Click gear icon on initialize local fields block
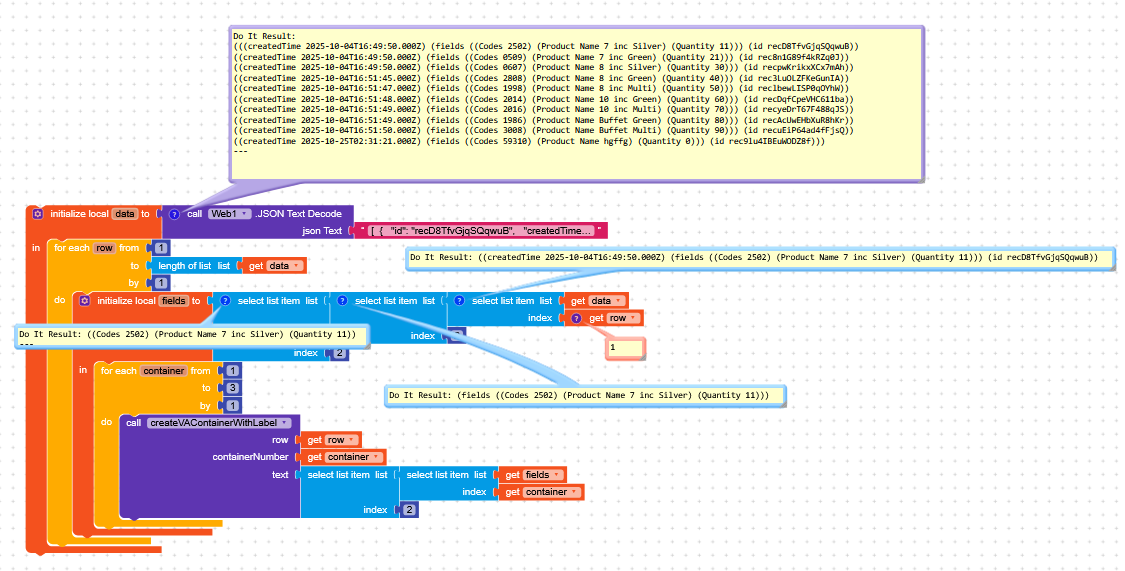The width and height of the screenshot is (1125, 571). 85,300
